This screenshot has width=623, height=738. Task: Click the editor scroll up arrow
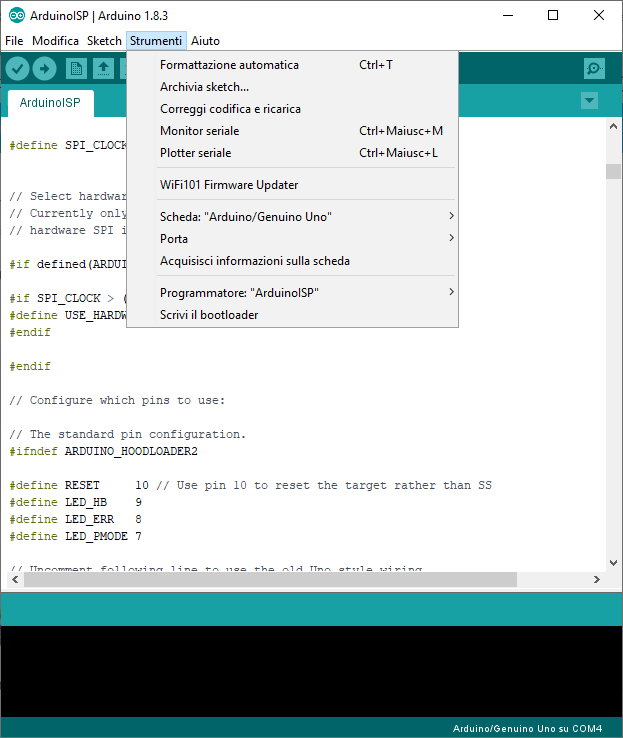tap(613, 126)
